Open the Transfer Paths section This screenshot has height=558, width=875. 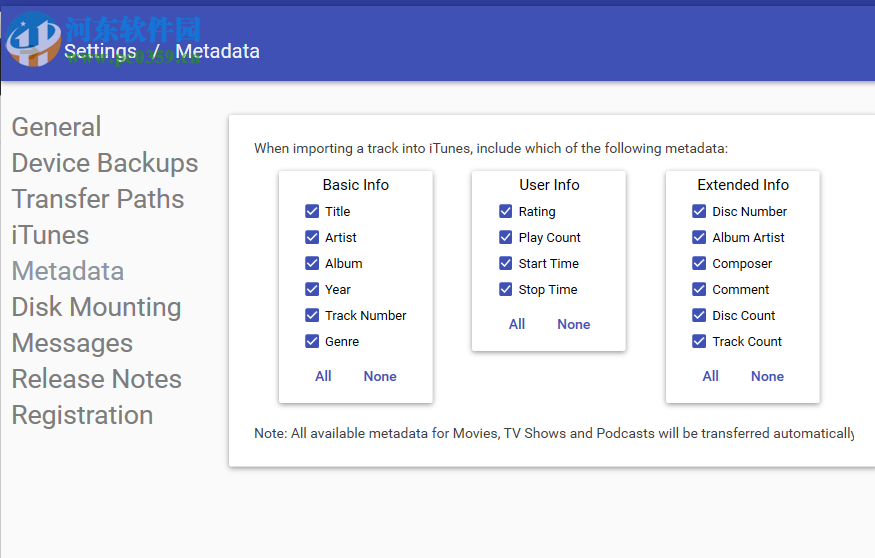click(98, 199)
